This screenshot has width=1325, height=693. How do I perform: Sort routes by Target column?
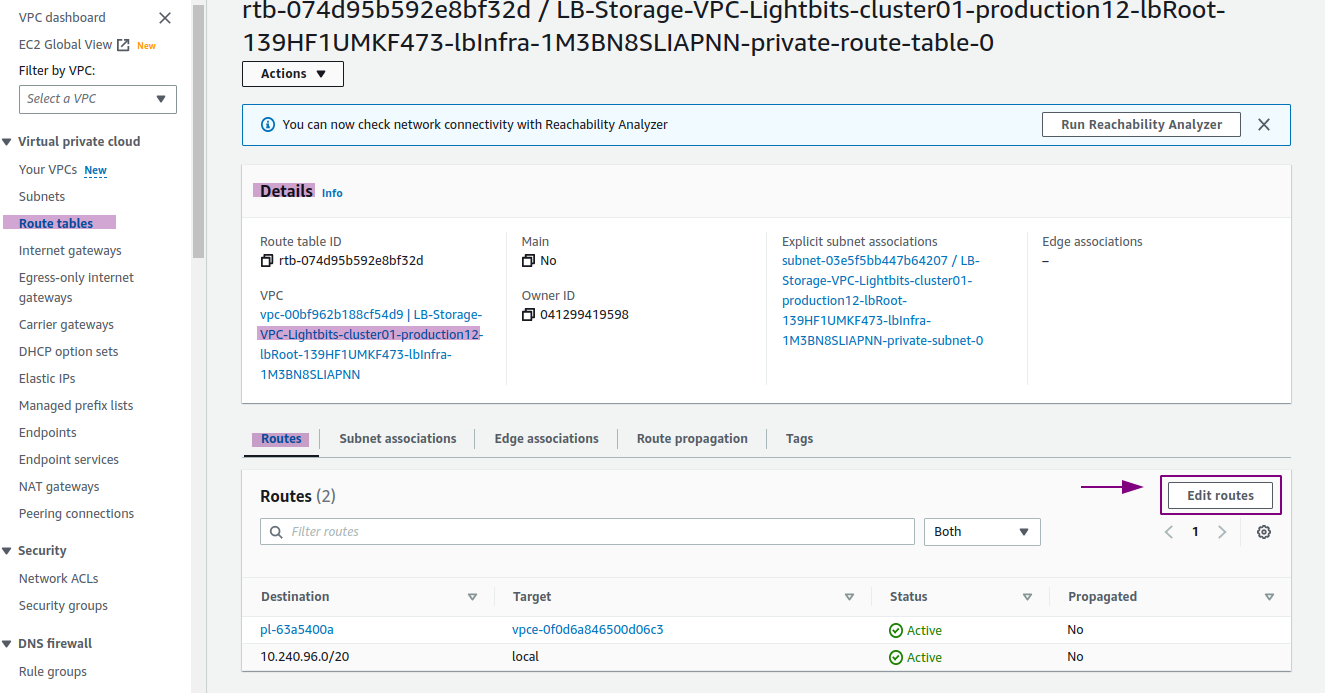850,597
